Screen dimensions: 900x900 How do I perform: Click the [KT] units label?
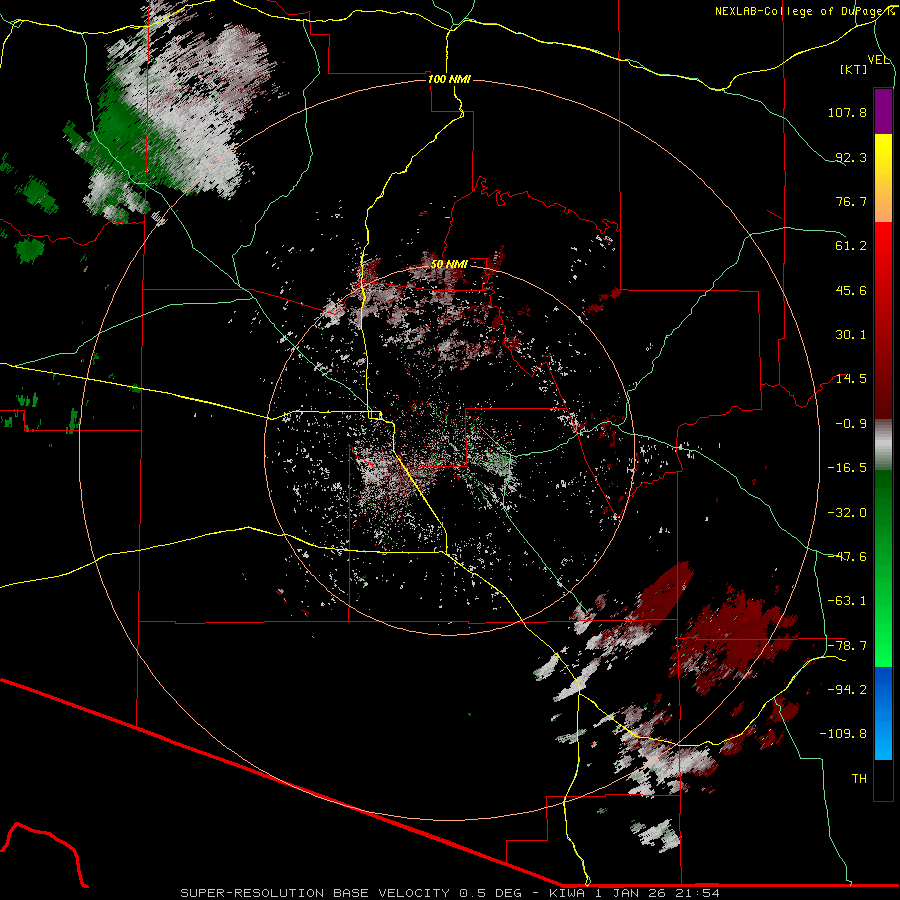pyautogui.click(x=854, y=69)
